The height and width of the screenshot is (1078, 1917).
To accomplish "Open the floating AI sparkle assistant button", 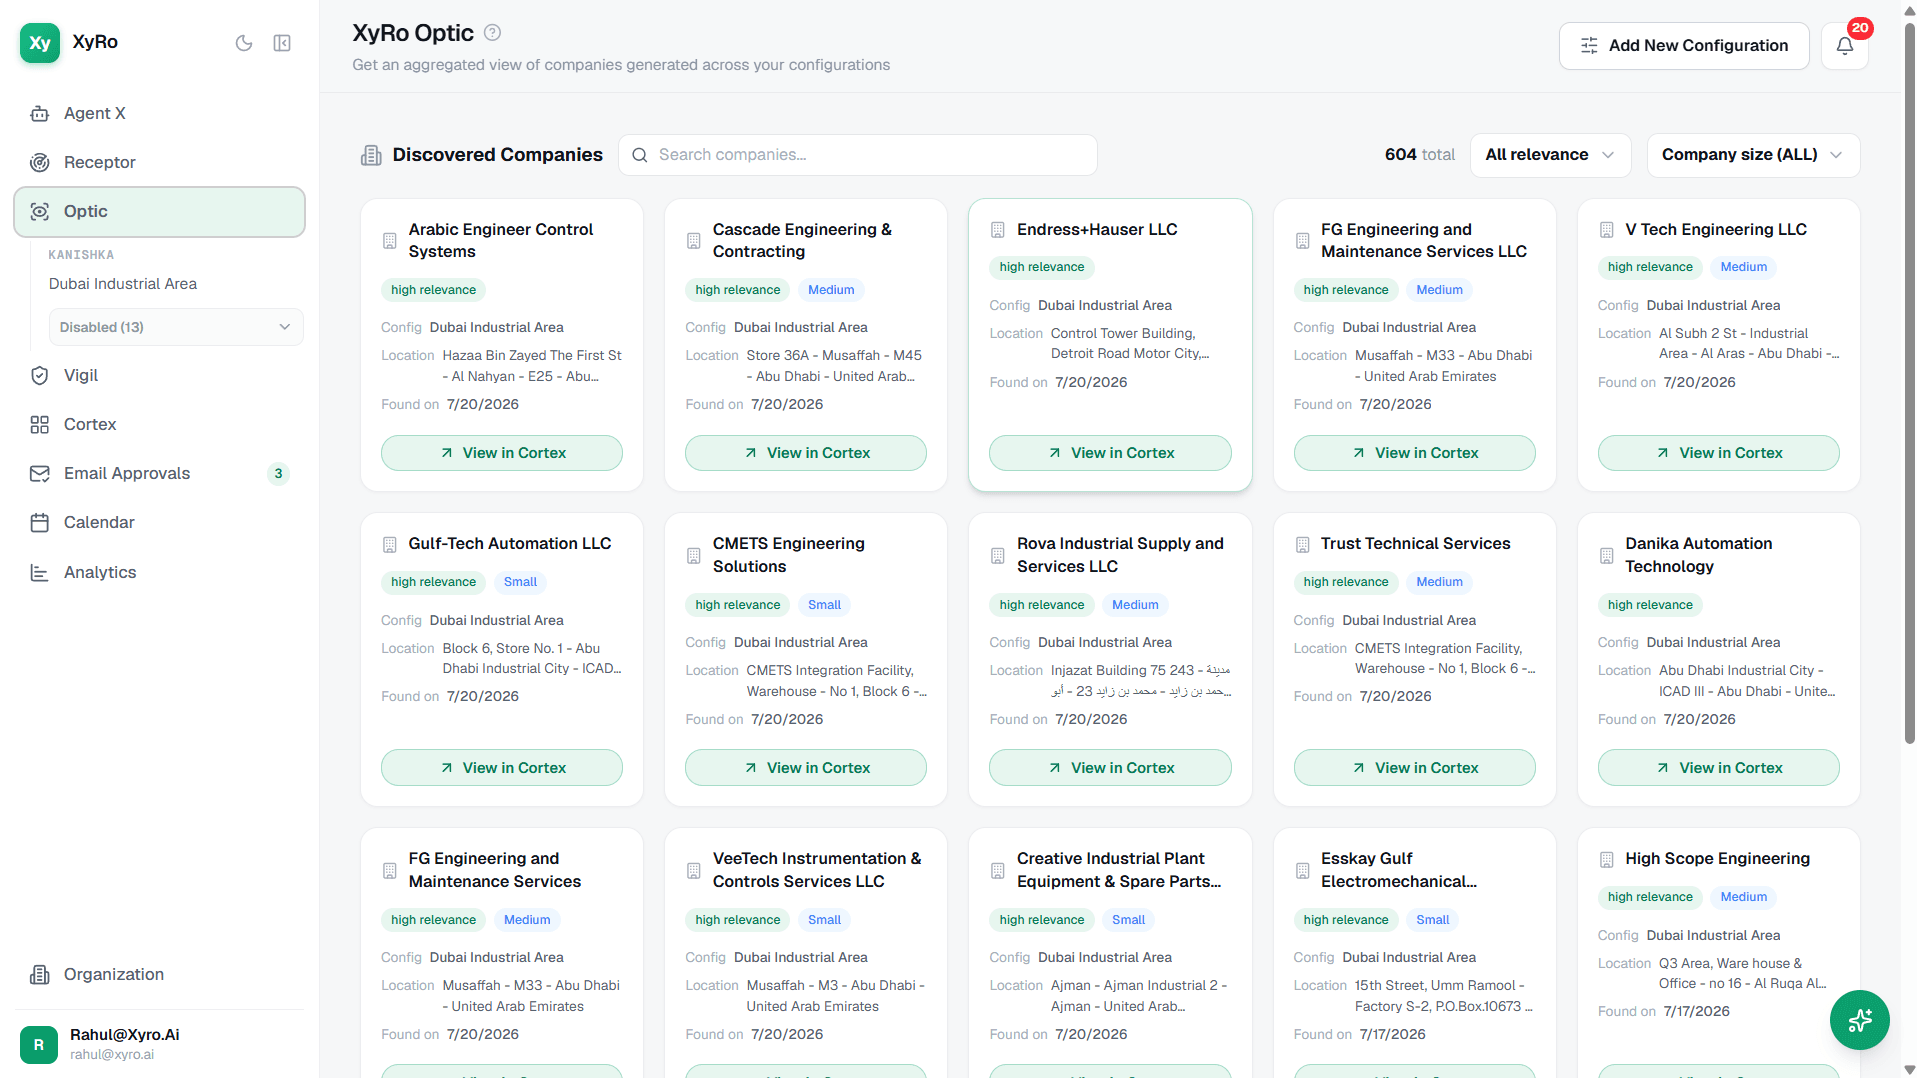I will (x=1859, y=1019).
